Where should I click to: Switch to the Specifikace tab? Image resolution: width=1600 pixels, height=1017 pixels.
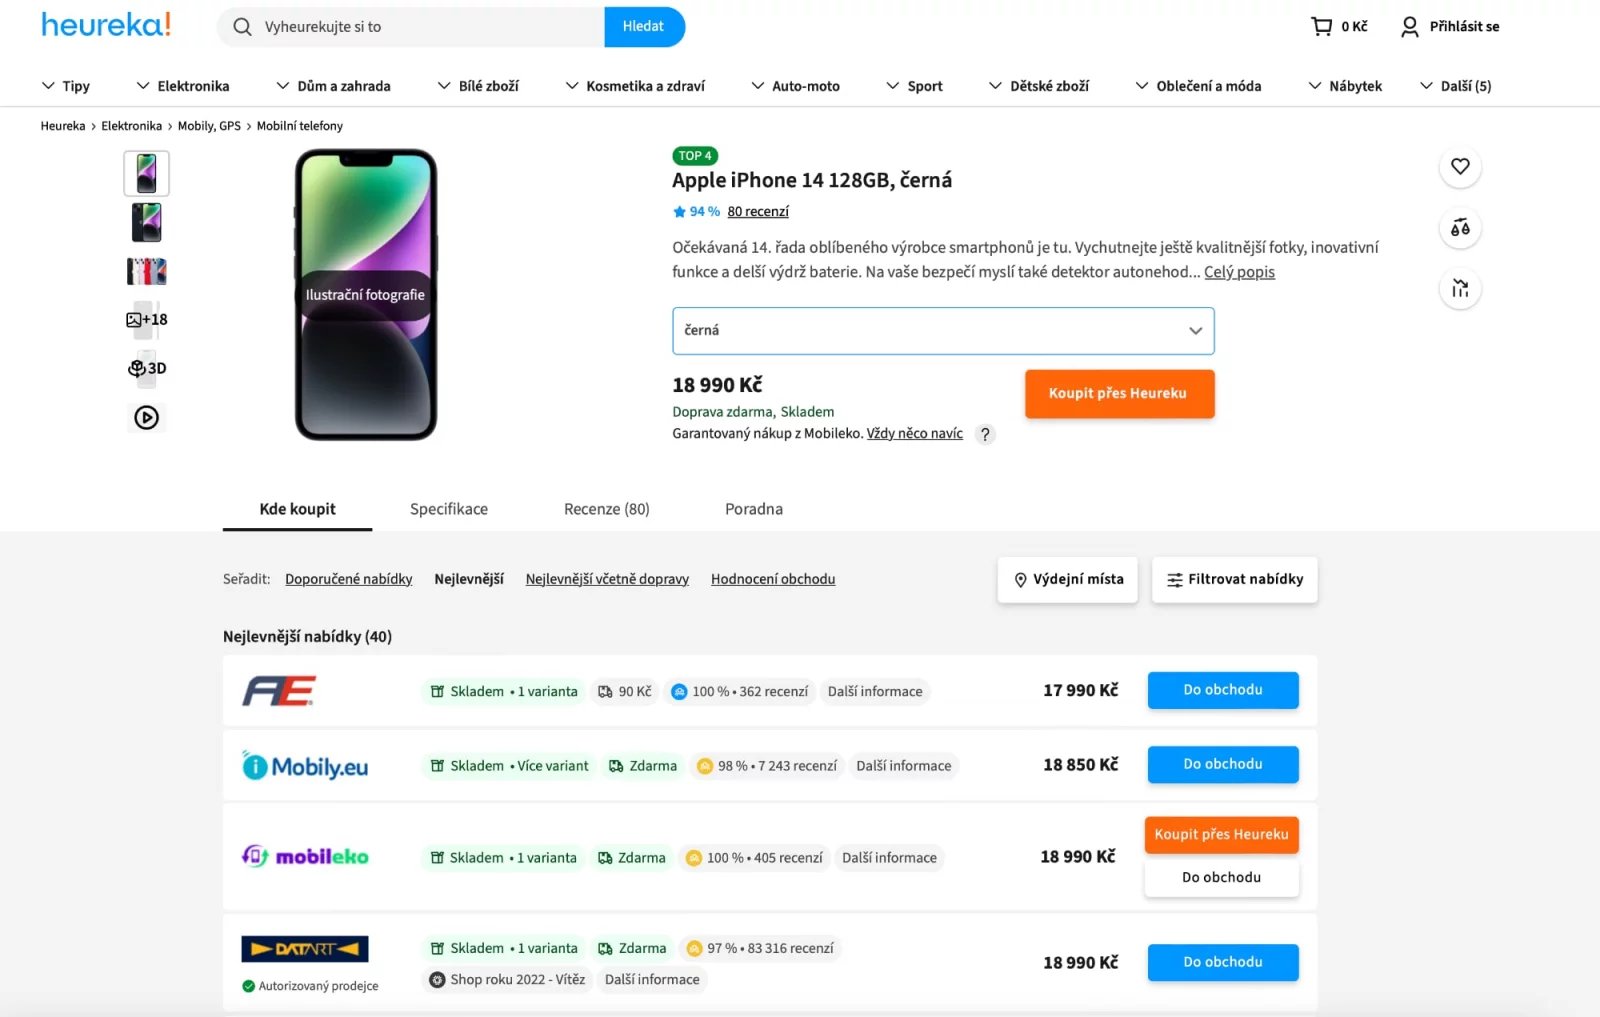(x=448, y=509)
